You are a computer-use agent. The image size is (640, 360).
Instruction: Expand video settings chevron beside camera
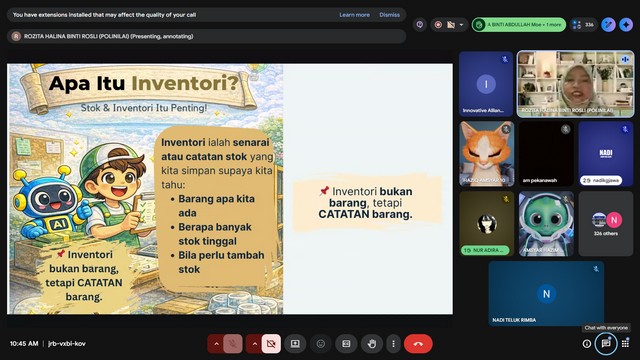click(254, 344)
